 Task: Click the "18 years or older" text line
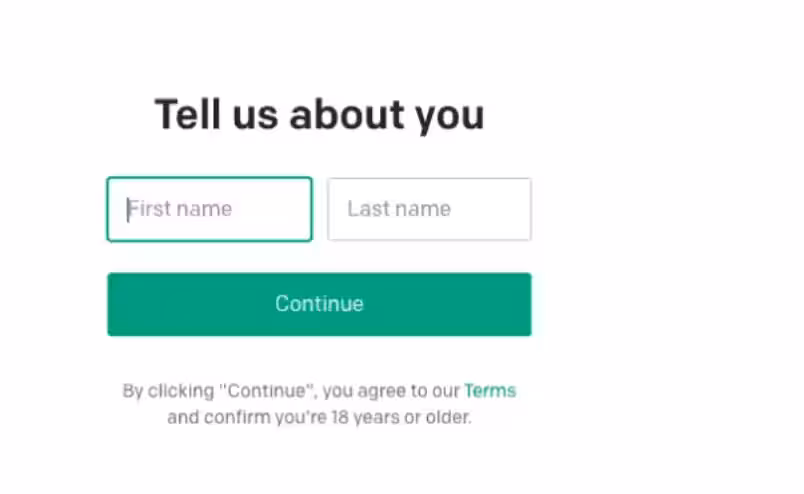click(x=319, y=417)
